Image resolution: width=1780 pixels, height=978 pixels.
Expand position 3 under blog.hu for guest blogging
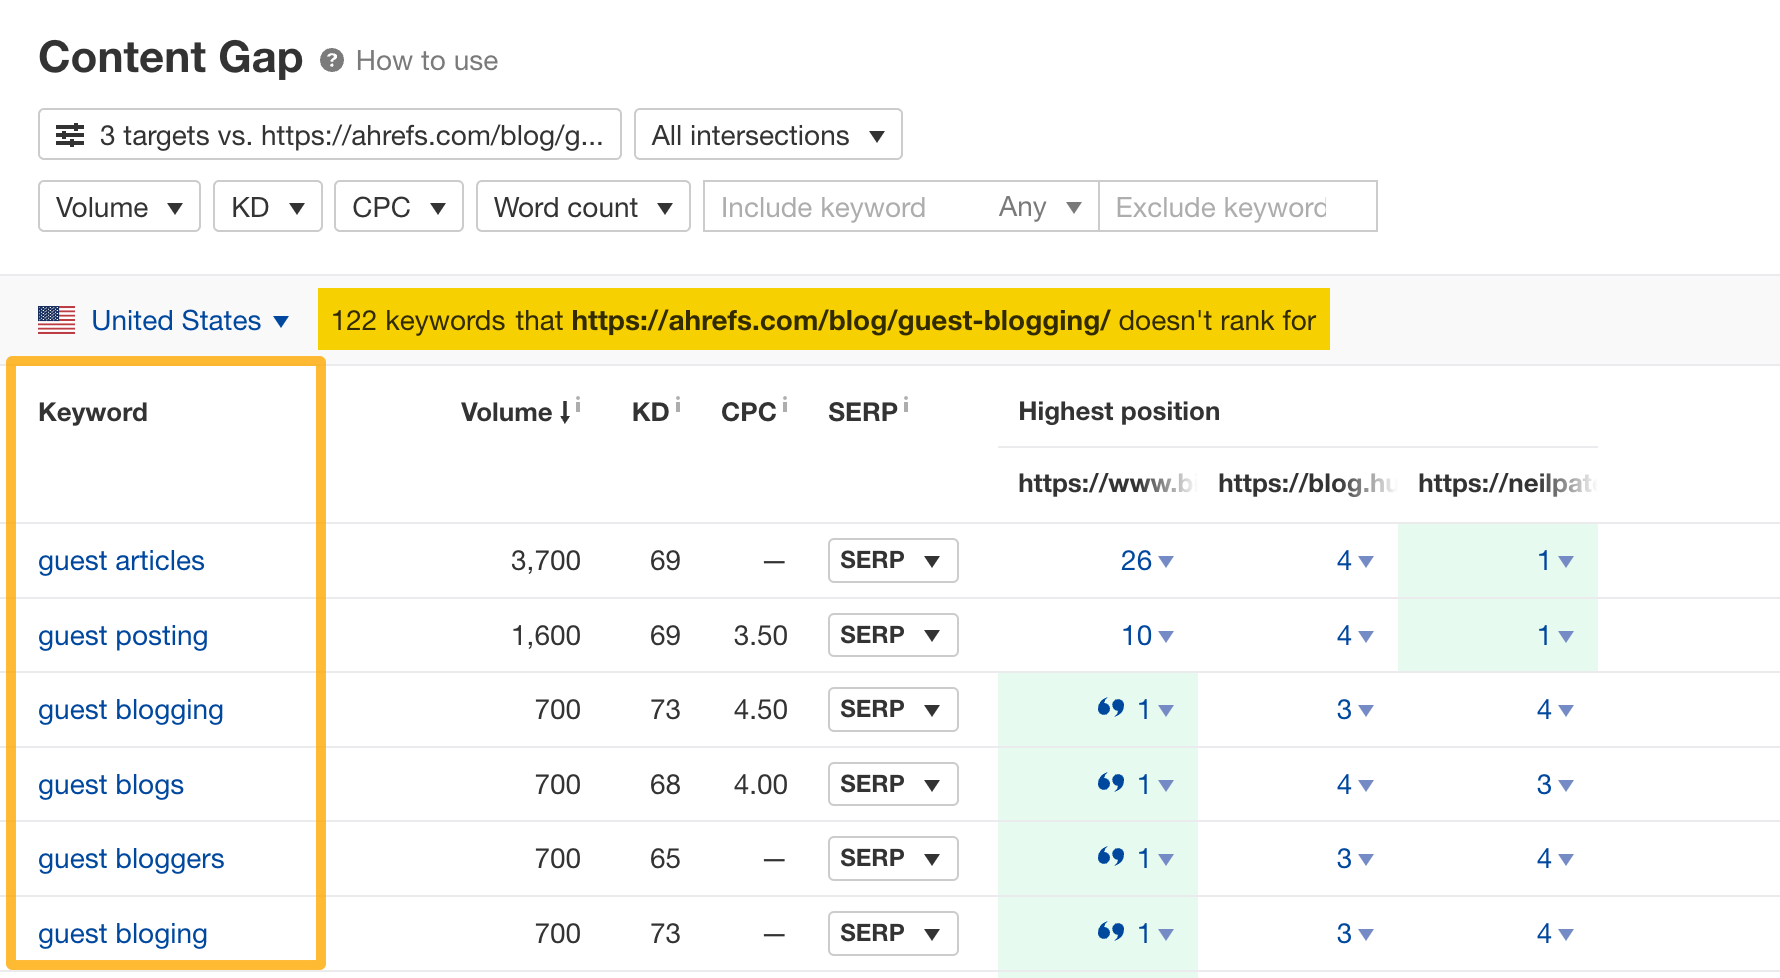point(1355,709)
